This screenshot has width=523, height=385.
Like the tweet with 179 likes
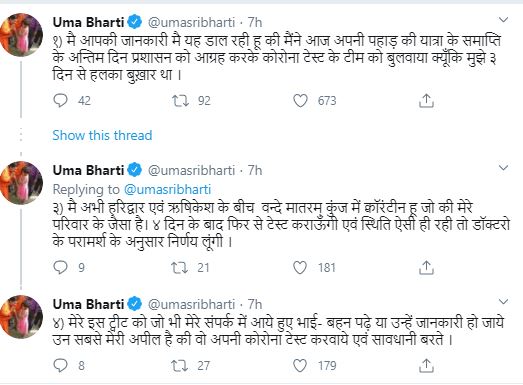click(300, 365)
